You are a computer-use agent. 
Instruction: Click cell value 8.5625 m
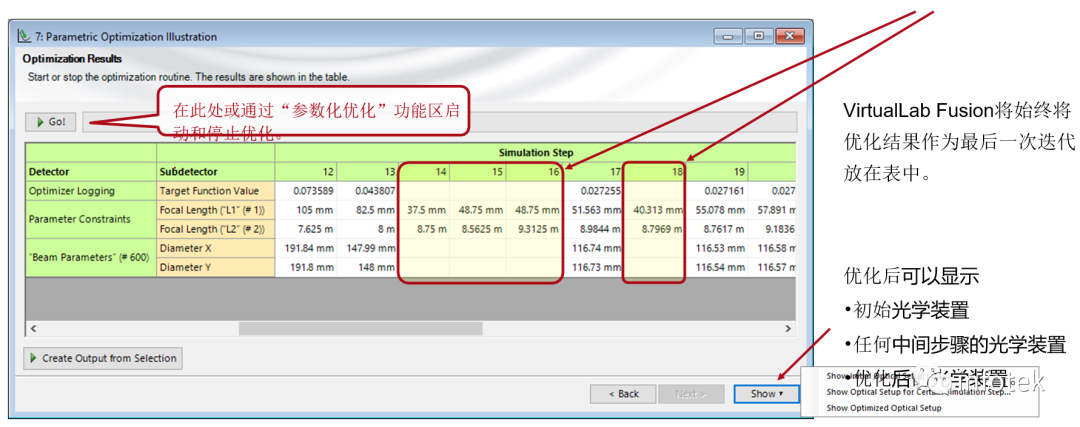click(x=478, y=229)
